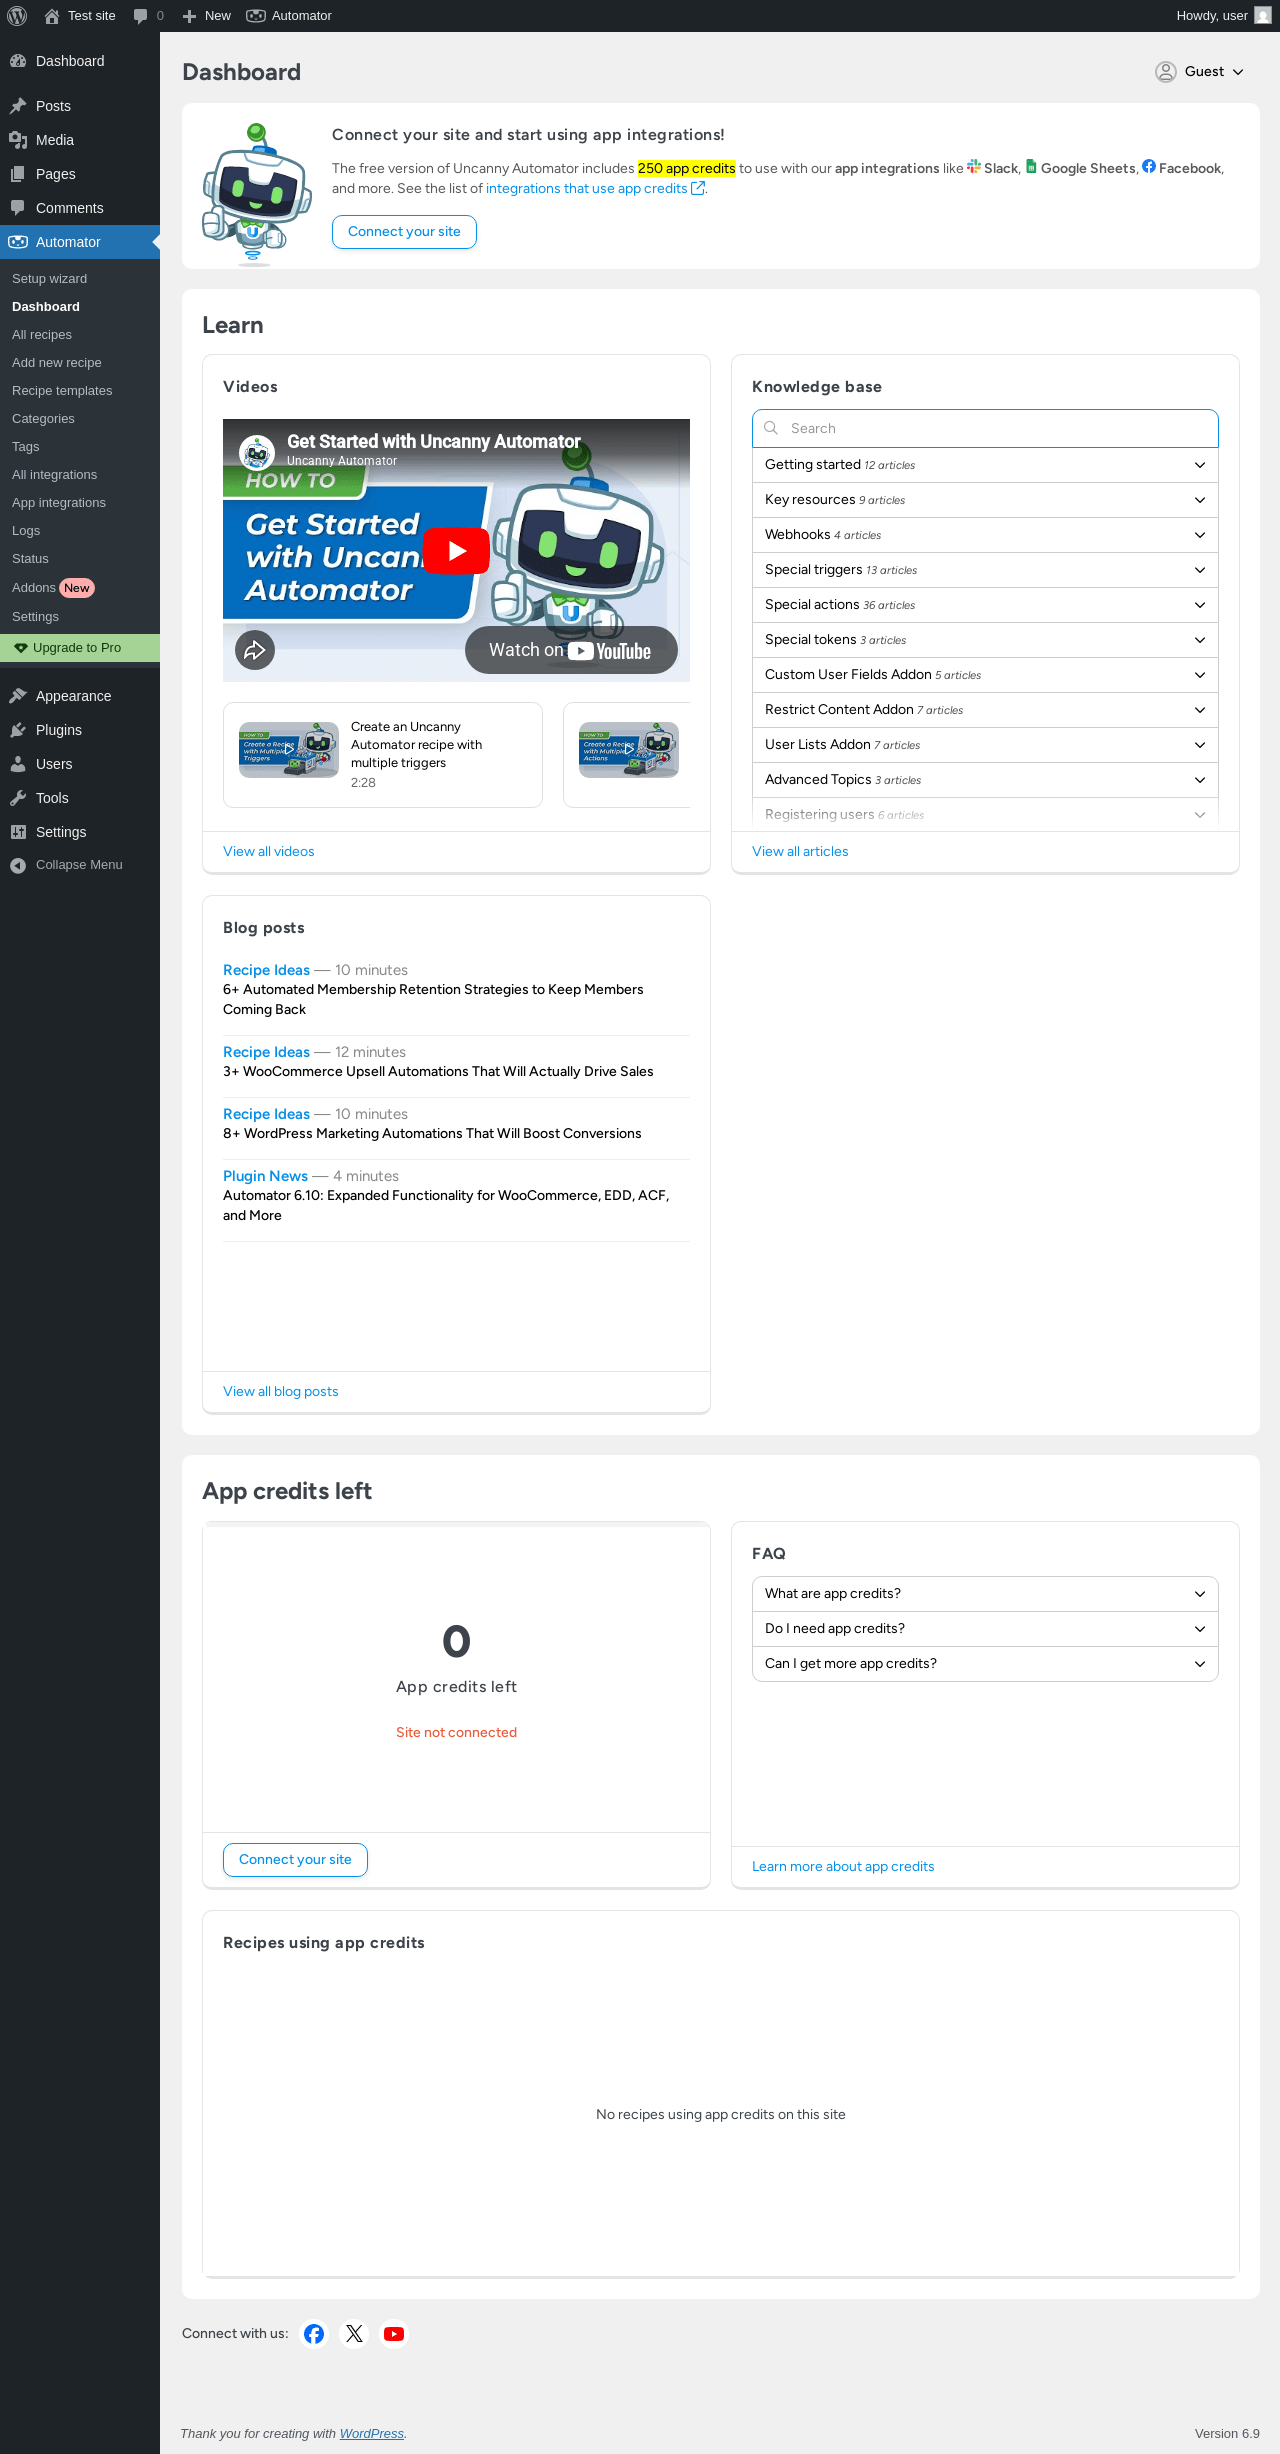
Task: Expand Special actions articles
Action: click(x=985, y=605)
